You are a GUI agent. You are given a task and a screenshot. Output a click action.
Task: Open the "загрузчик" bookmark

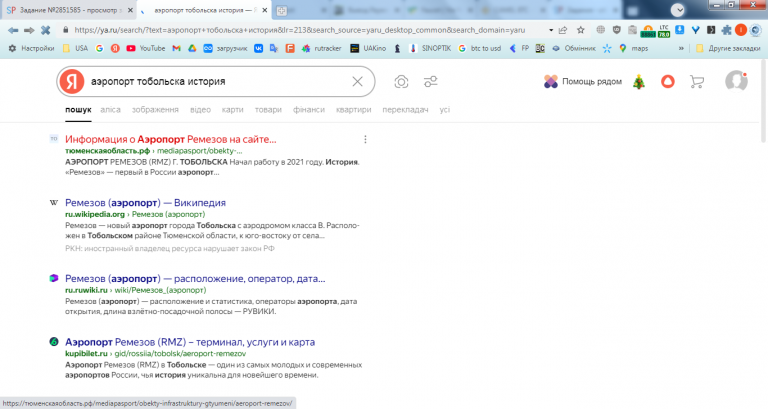(x=225, y=48)
